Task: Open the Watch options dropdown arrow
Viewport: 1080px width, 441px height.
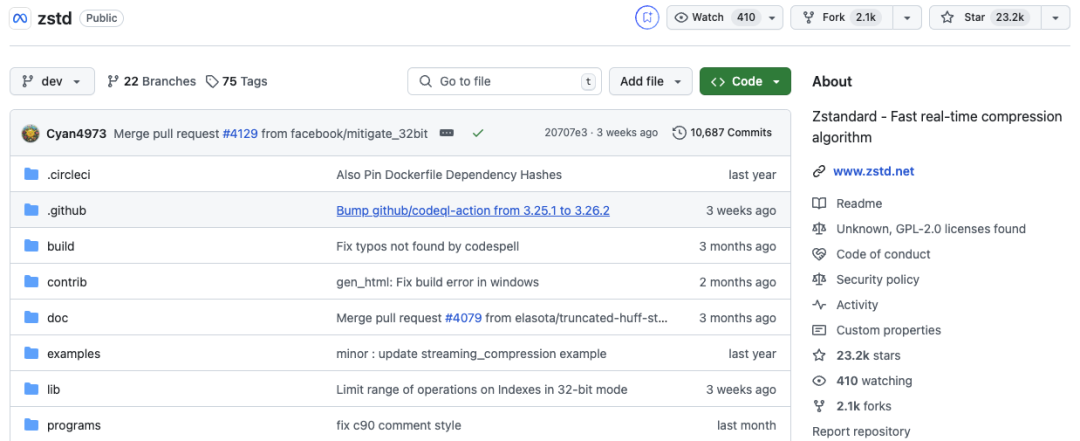Action: point(772,18)
